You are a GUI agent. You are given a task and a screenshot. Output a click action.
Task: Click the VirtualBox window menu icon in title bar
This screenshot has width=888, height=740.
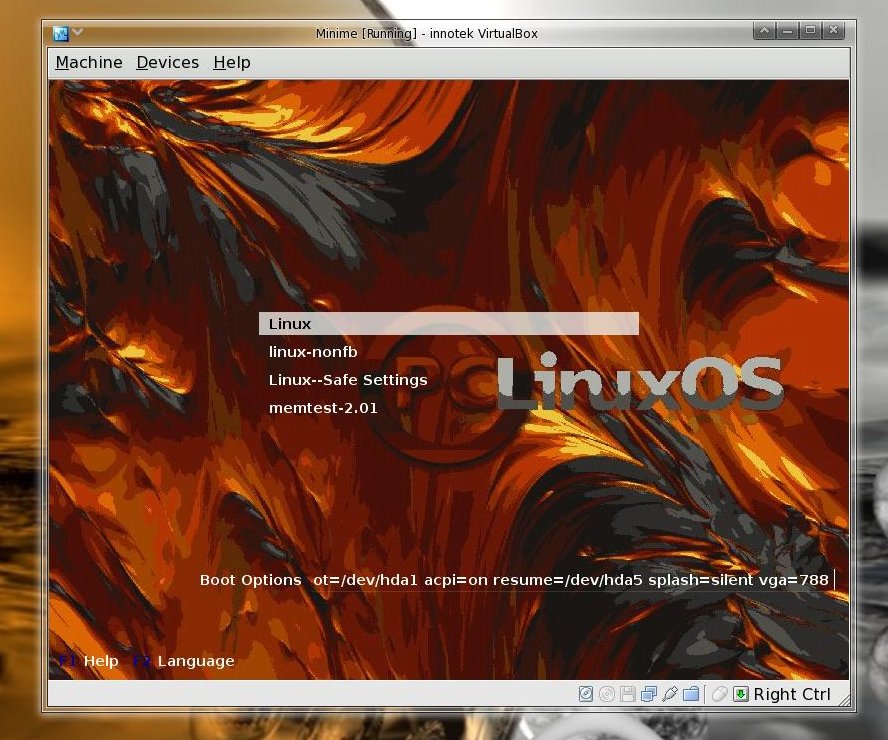point(61,34)
